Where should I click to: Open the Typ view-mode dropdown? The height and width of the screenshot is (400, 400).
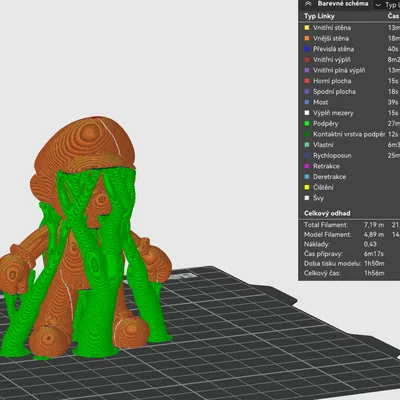pos(387,5)
